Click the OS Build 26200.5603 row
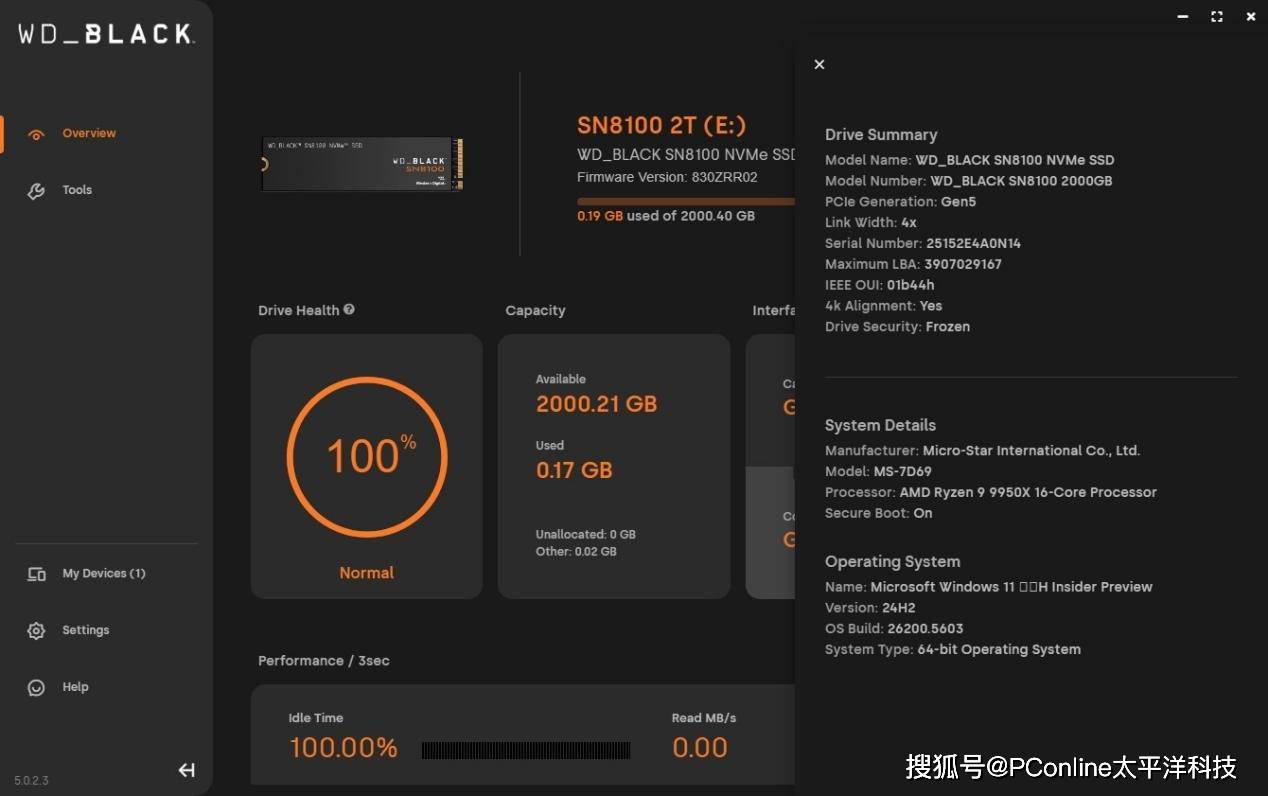The image size is (1268, 796). click(894, 629)
